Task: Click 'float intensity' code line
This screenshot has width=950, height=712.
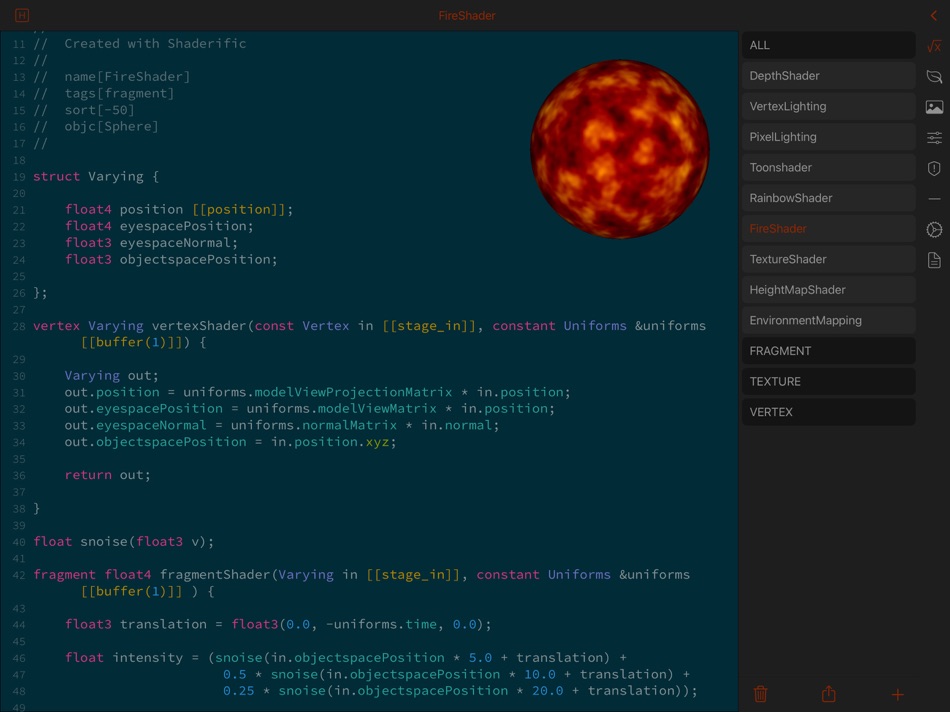Action: click(x=346, y=657)
